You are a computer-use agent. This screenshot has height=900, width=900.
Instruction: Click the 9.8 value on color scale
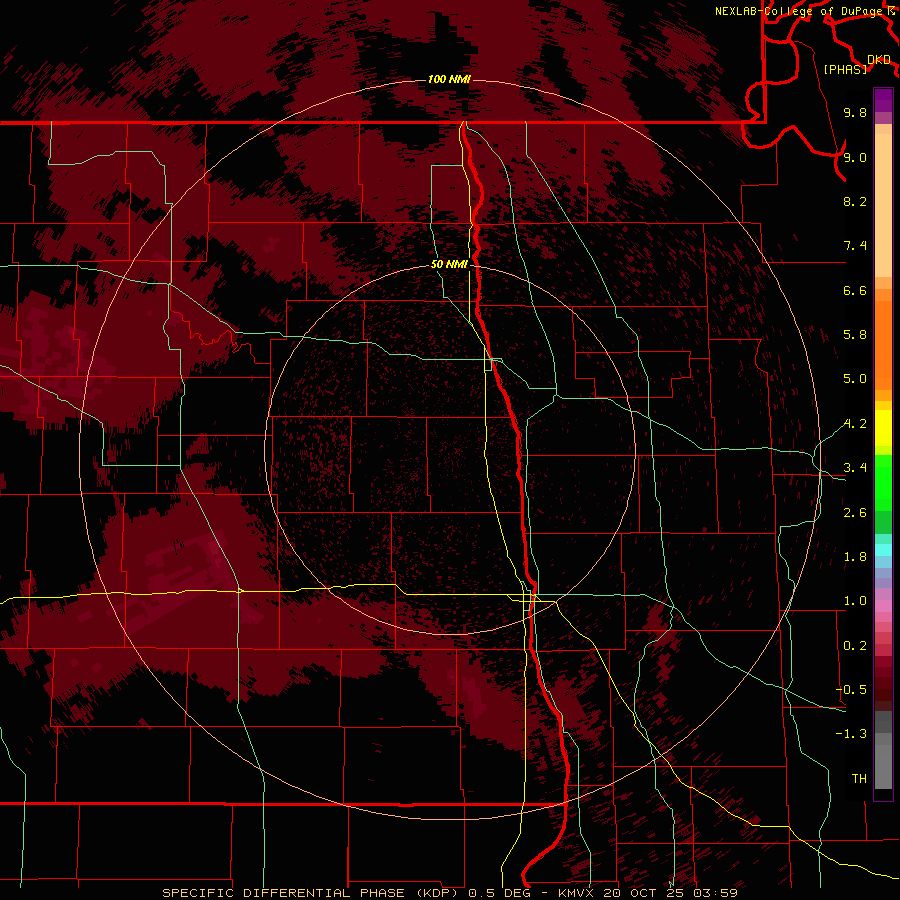pyautogui.click(x=855, y=112)
